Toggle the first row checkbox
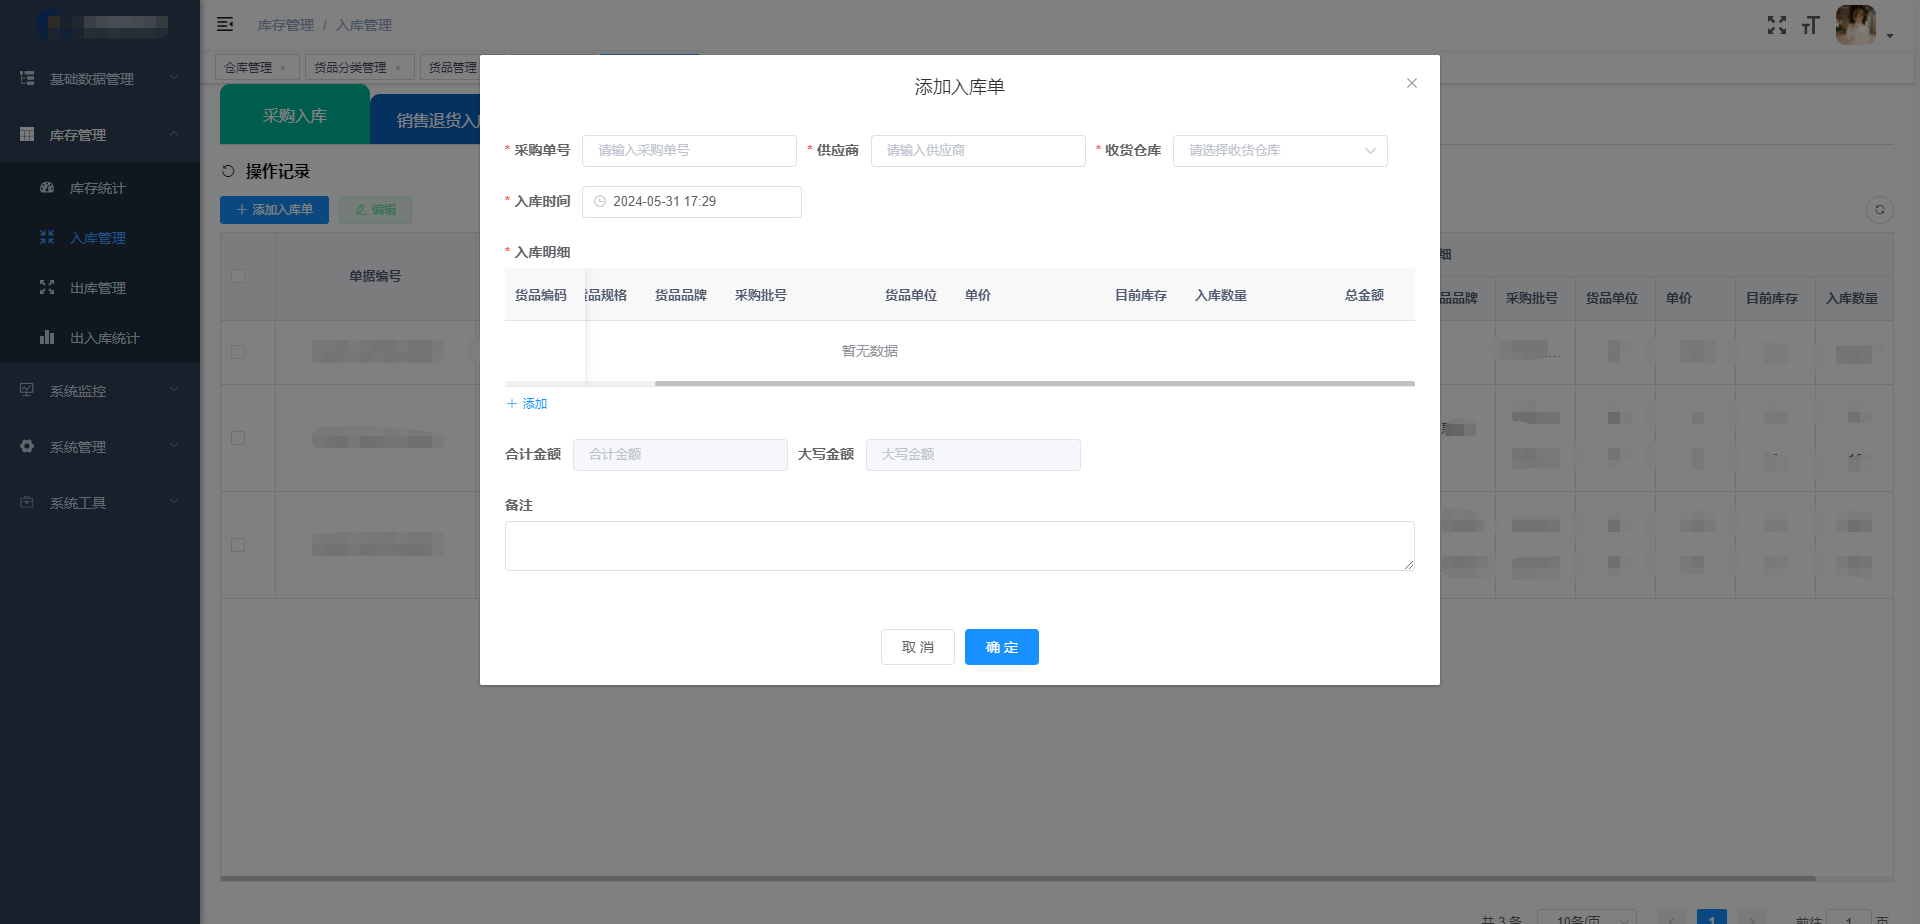 (238, 352)
